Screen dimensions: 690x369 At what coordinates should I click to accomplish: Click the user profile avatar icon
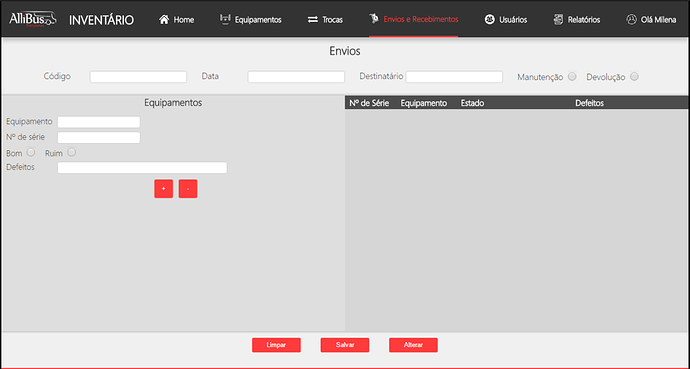[x=631, y=19]
